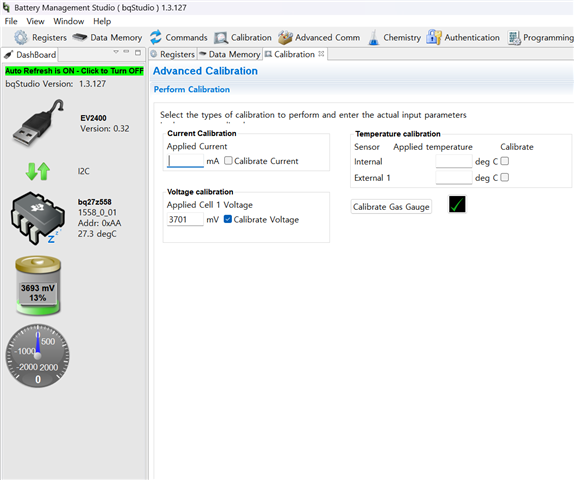Image resolution: width=574 pixels, height=480 pixels.
Task: Click the green checkmark status icon
Action: click(457, 204)
